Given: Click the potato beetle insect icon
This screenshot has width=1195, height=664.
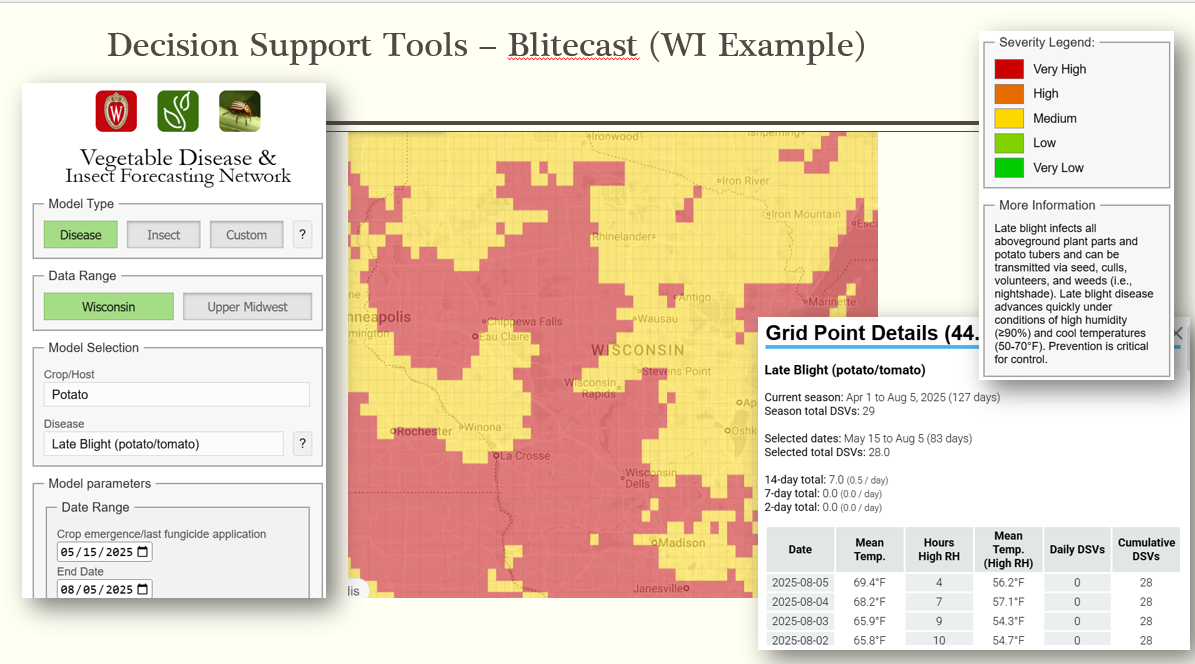Looking at the screenshot, I should click(x=240, y=111).
